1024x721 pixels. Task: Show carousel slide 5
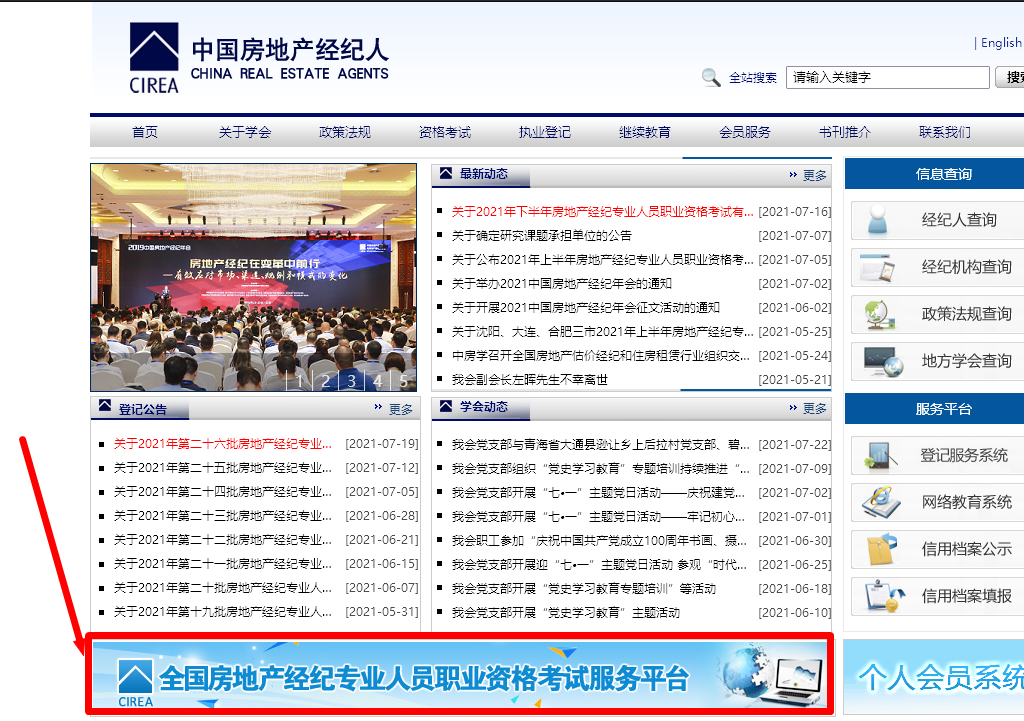404,381
